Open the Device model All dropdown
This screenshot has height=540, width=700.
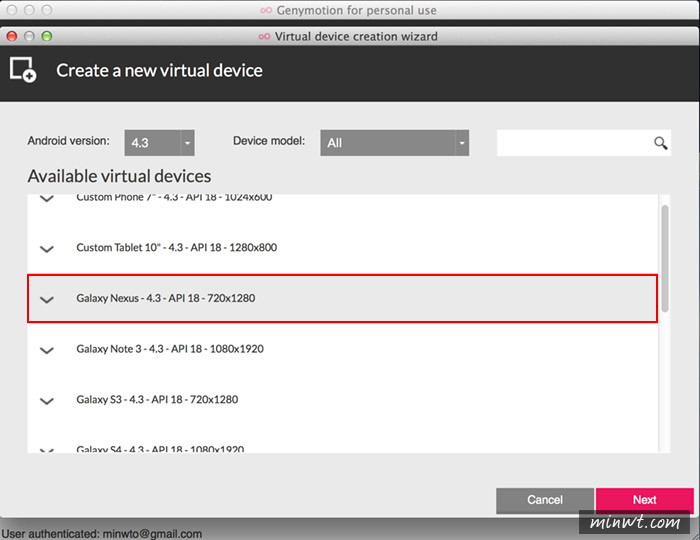tap(395, 143)
